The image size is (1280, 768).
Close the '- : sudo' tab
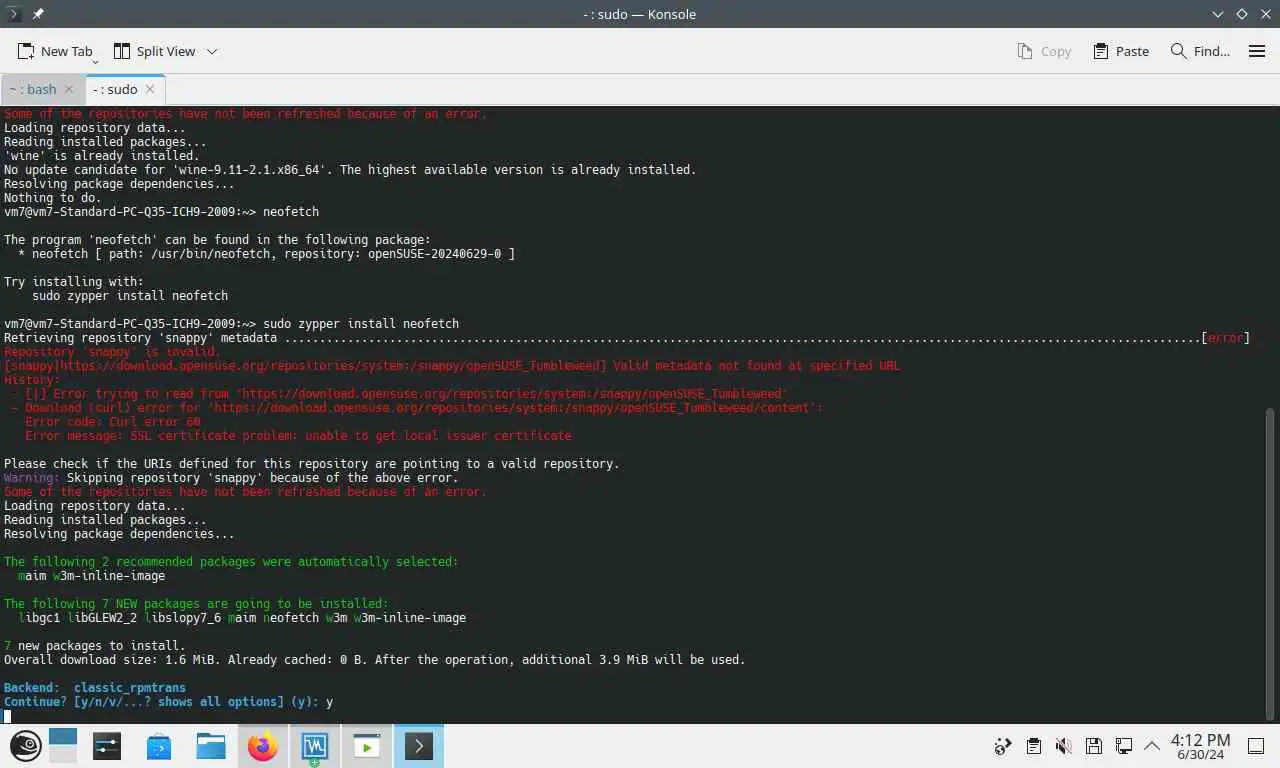click(x=150, y=89)
